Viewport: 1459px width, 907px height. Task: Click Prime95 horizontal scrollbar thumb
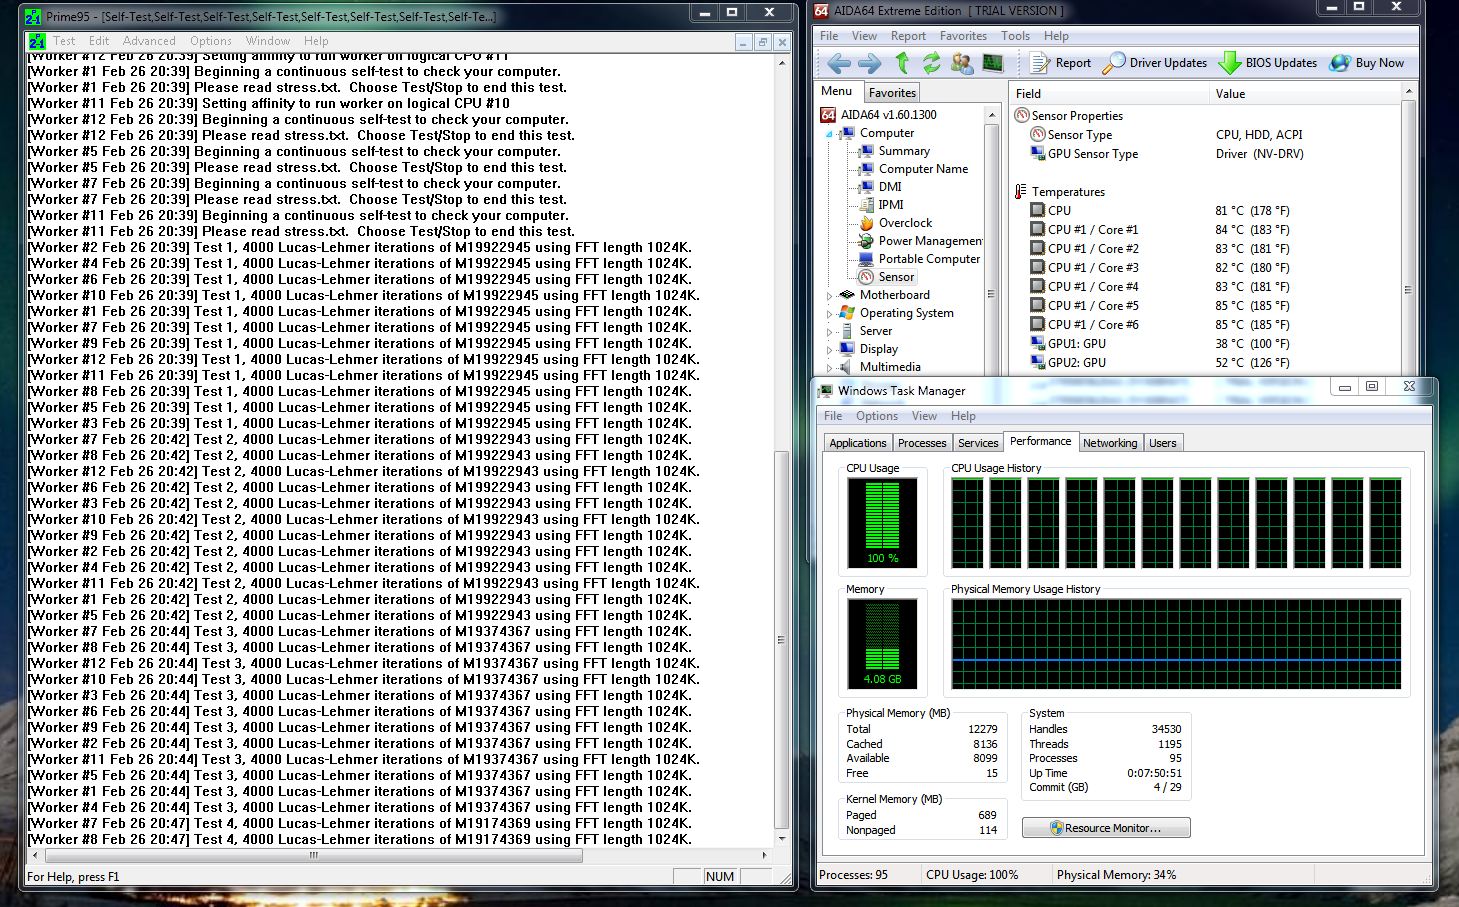coord(312,855)
